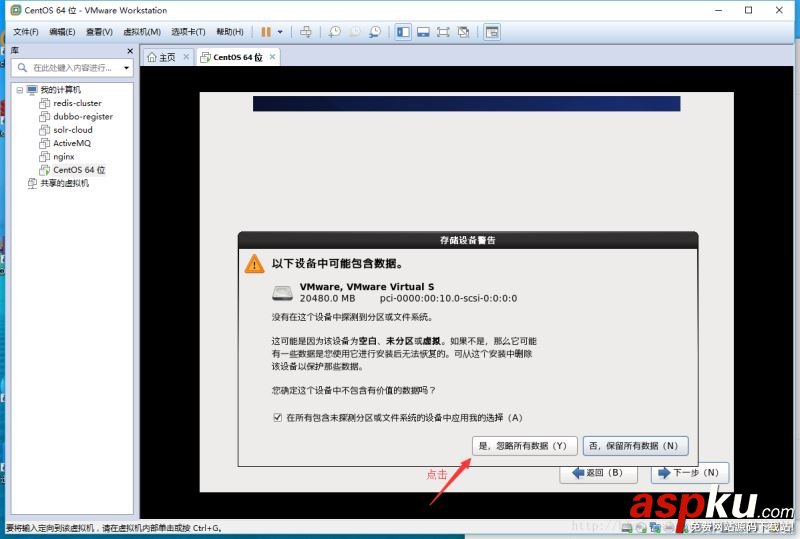Pause the virtual machine with the orange Pause icon
Screen dimensions: 800x539
(266, 32)
